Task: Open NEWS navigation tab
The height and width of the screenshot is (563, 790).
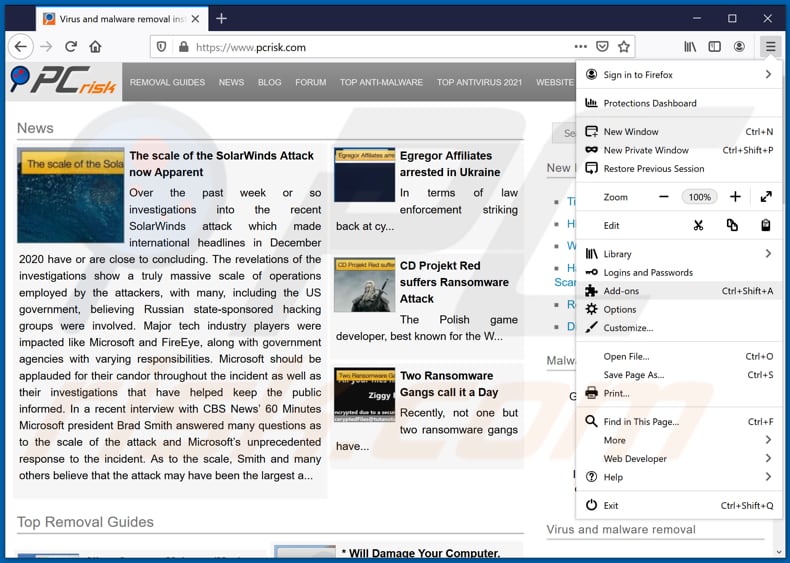Action: pyautogui.click(x=231, y=82)
